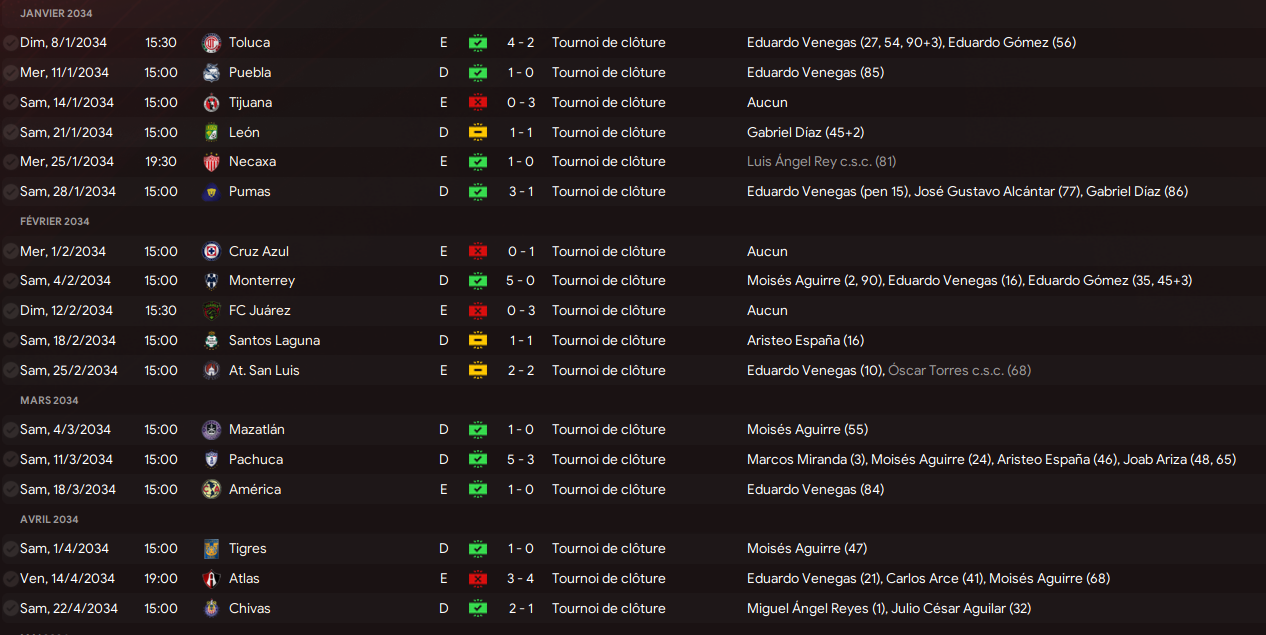1266x635 pixels.
Task: Click the FÉVRIER 2034 month header
Action: coord(55,222)
